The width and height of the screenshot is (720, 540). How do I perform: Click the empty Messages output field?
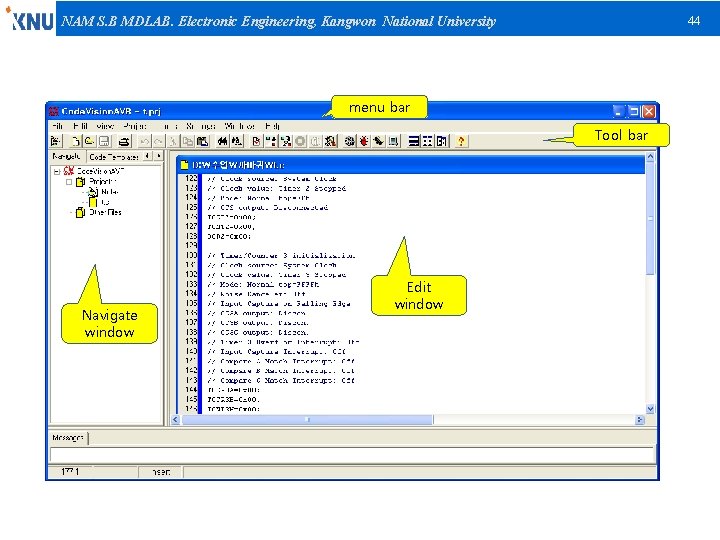(352, 455)
